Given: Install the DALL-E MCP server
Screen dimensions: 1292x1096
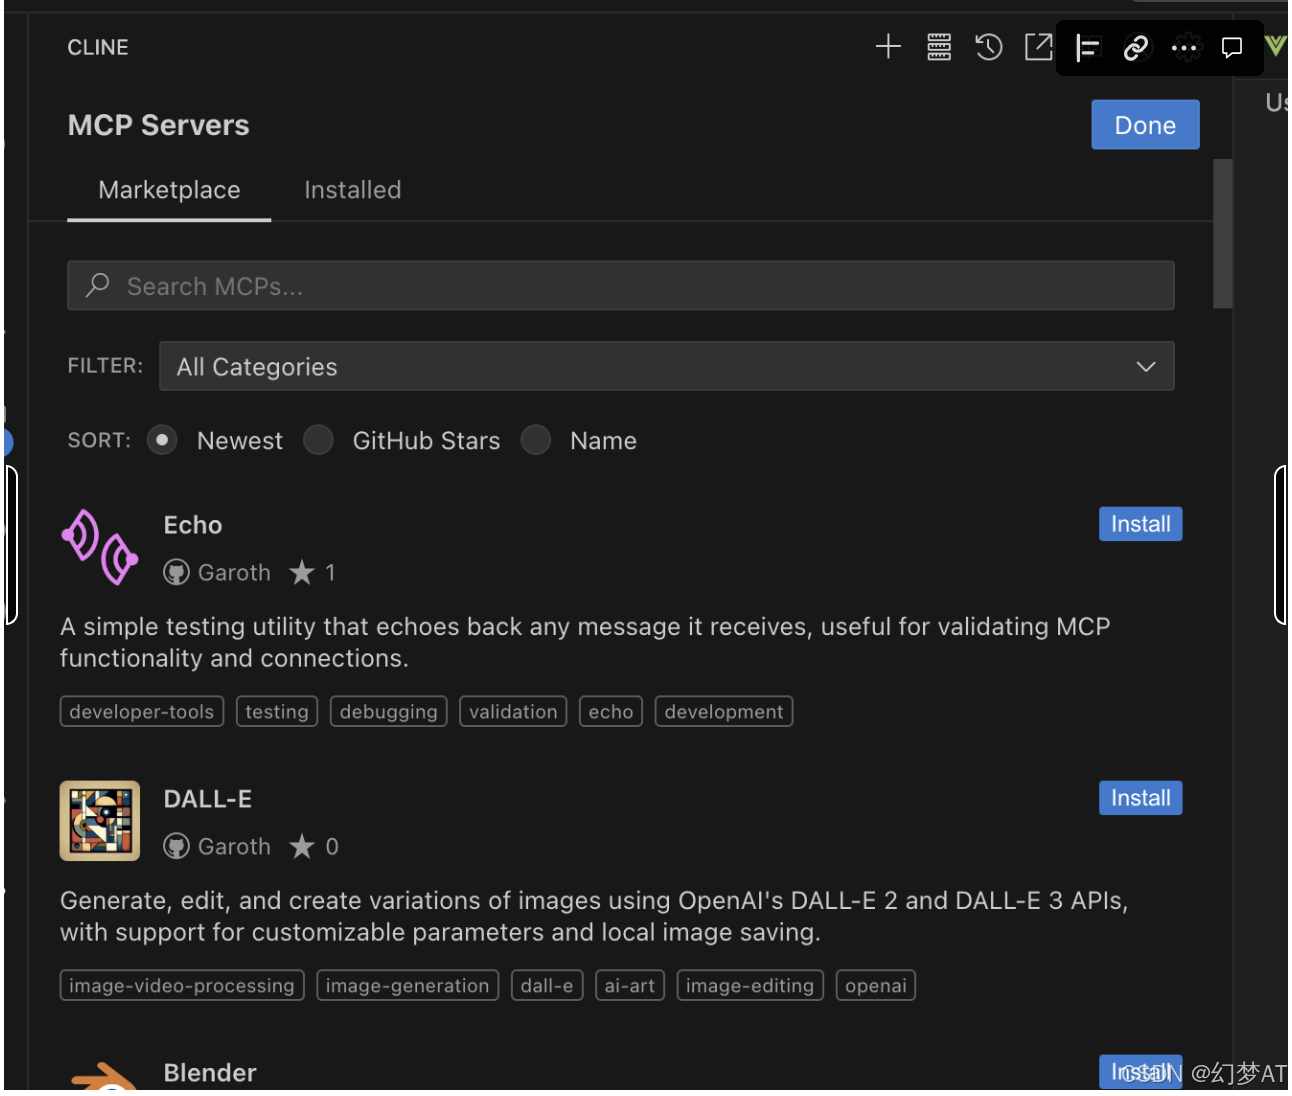Looking at the screenshot, I should (x=1141, y=798).
